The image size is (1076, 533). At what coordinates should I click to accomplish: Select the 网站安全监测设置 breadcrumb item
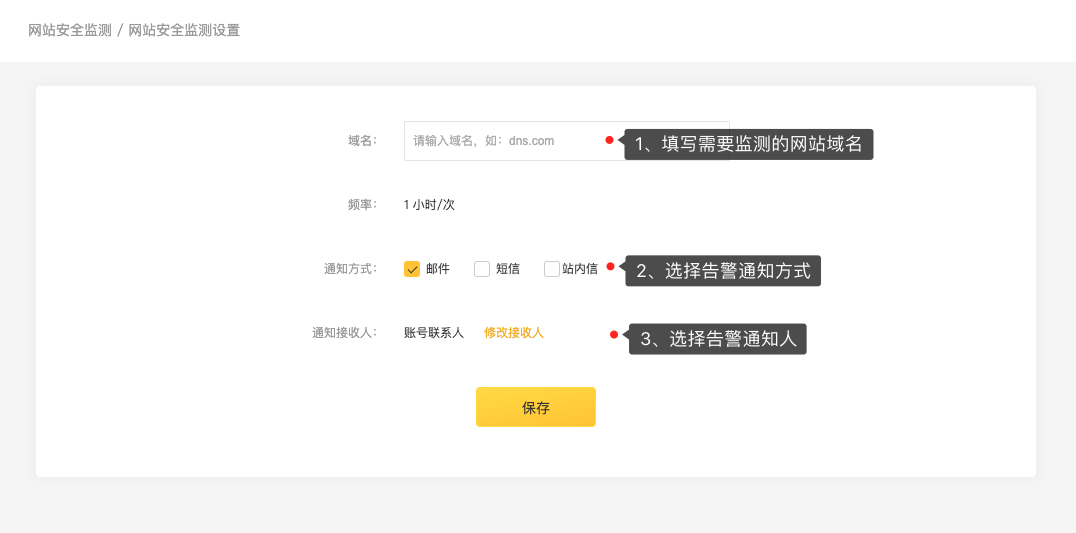pos(184,30)
